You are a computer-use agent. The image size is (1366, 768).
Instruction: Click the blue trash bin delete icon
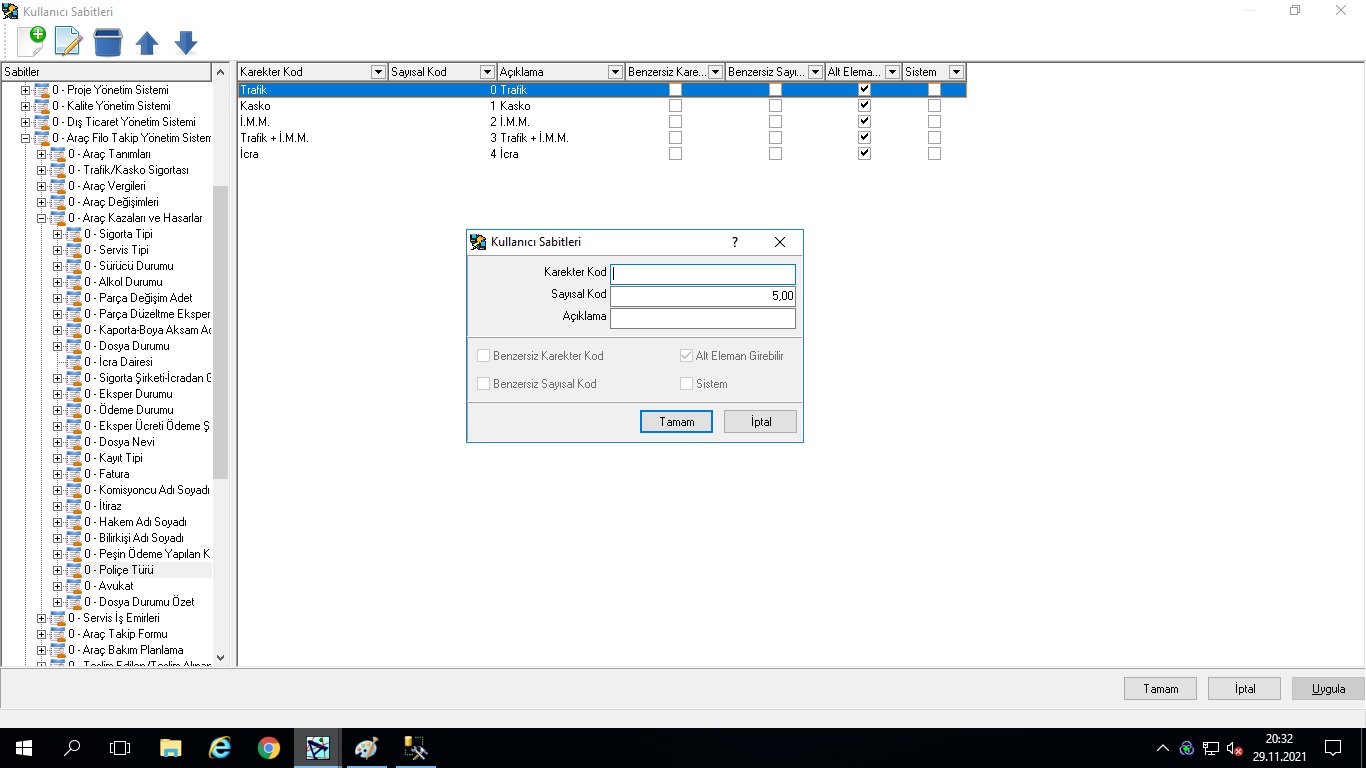pos(107,42)
